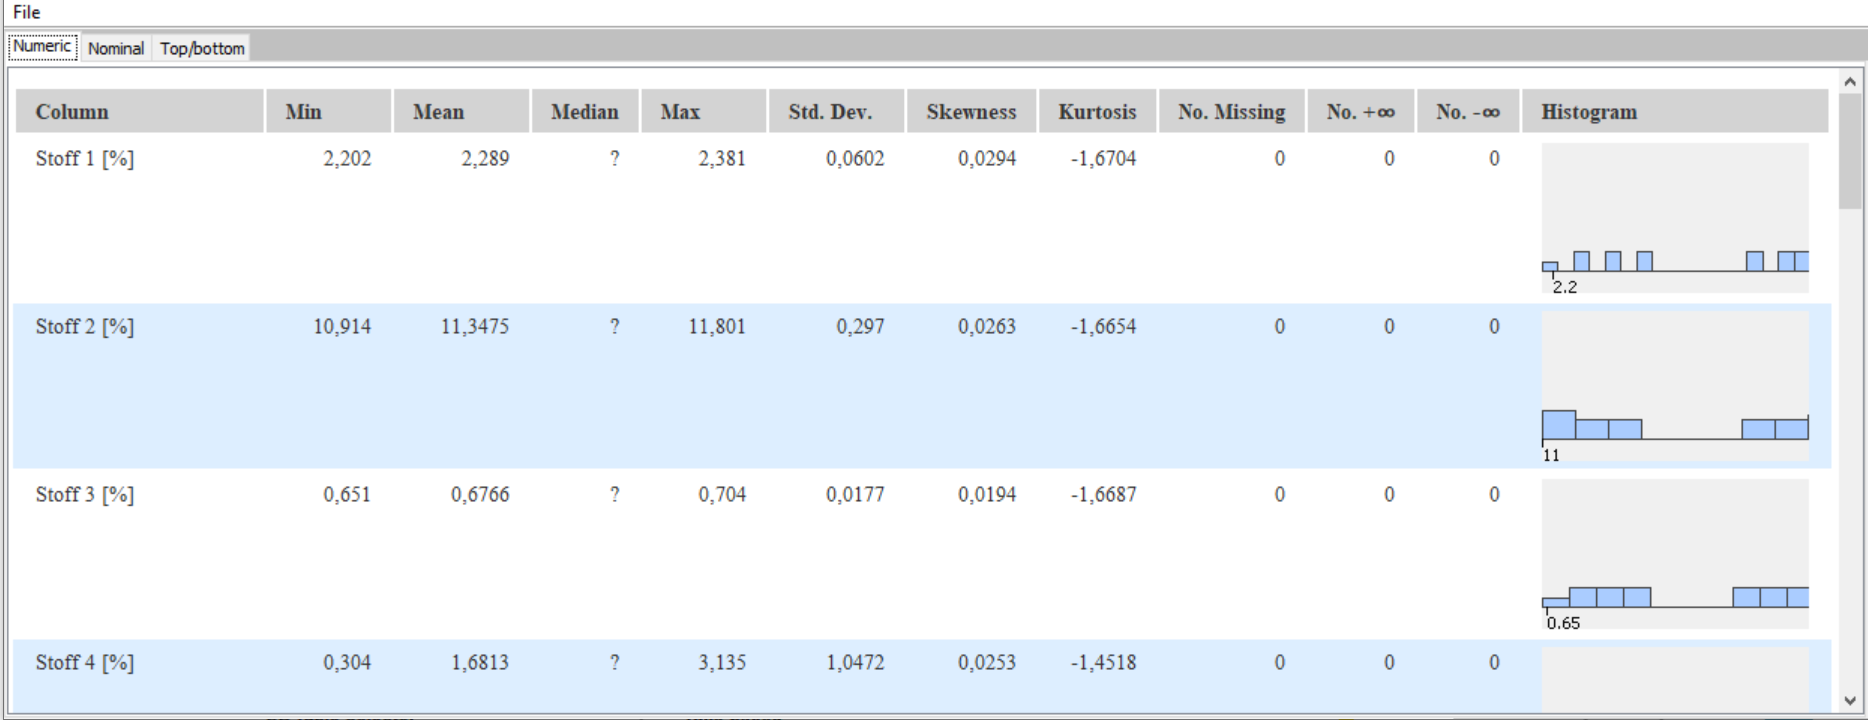Click the Mean value 0,6766
This screenshot has width=1868, height=720.
click(x=480, y=494)
